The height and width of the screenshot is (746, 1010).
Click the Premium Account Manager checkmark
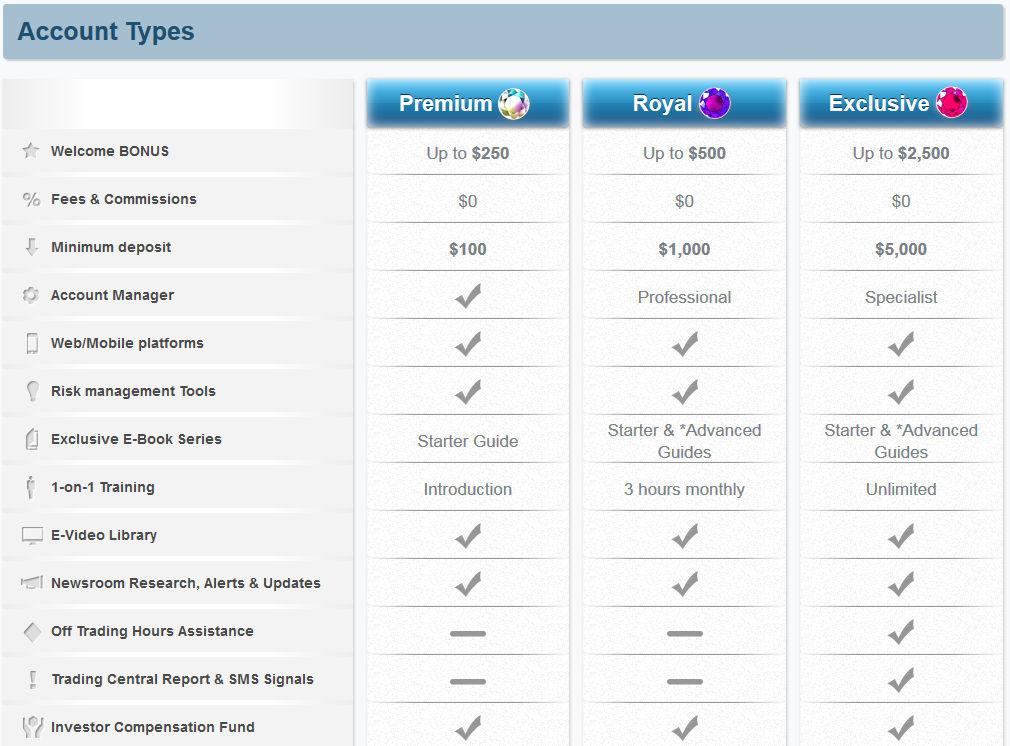(468, 296)
